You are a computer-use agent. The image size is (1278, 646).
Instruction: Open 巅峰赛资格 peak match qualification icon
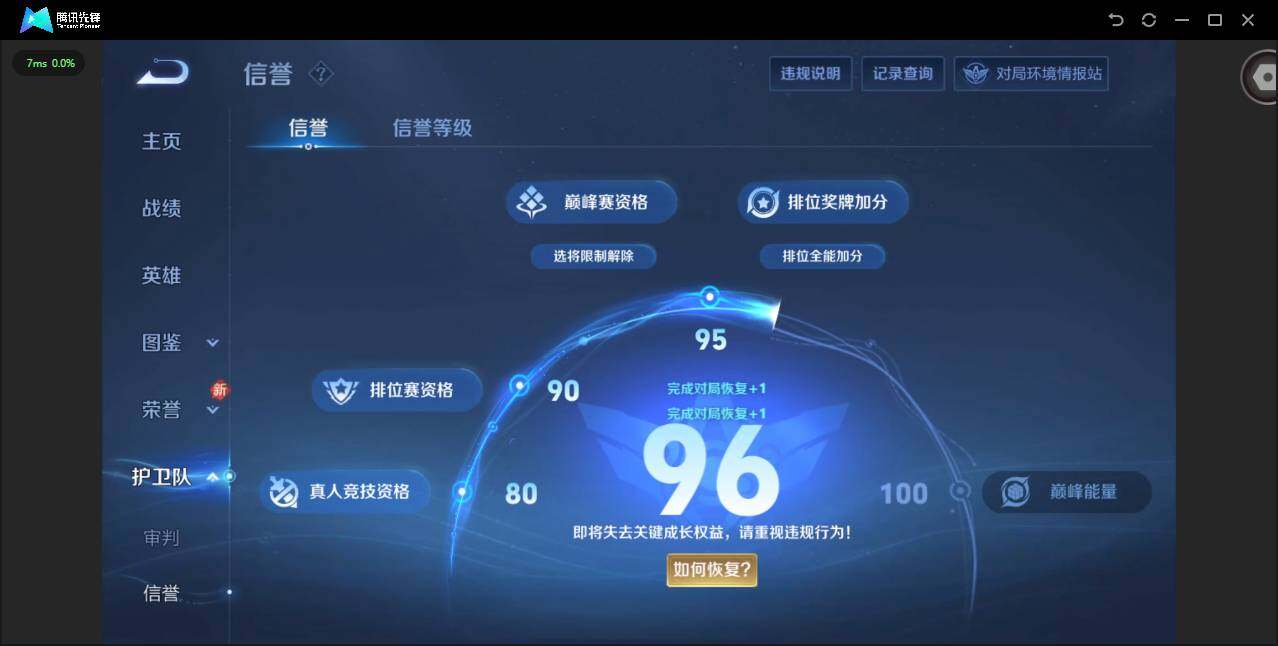529,201
